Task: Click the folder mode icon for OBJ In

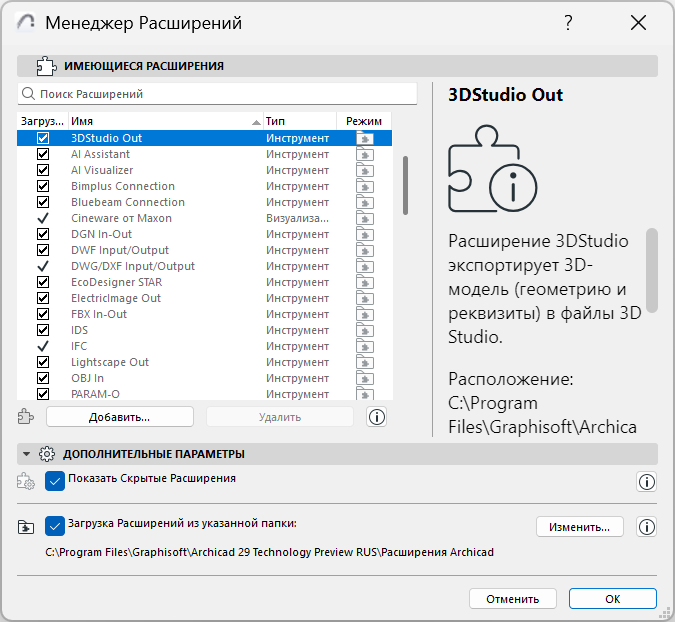Action: (x=365, y=378)
